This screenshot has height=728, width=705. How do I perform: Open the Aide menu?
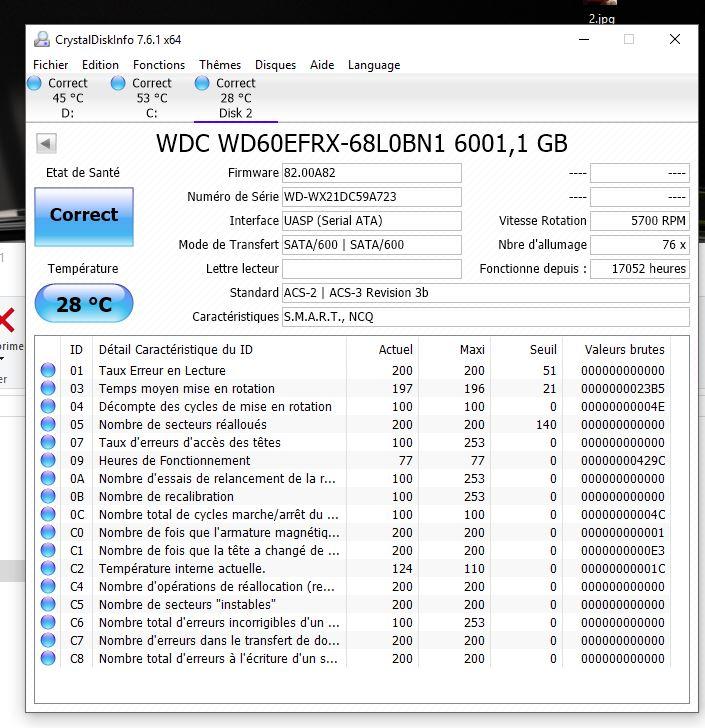click(x=322, y=65)
